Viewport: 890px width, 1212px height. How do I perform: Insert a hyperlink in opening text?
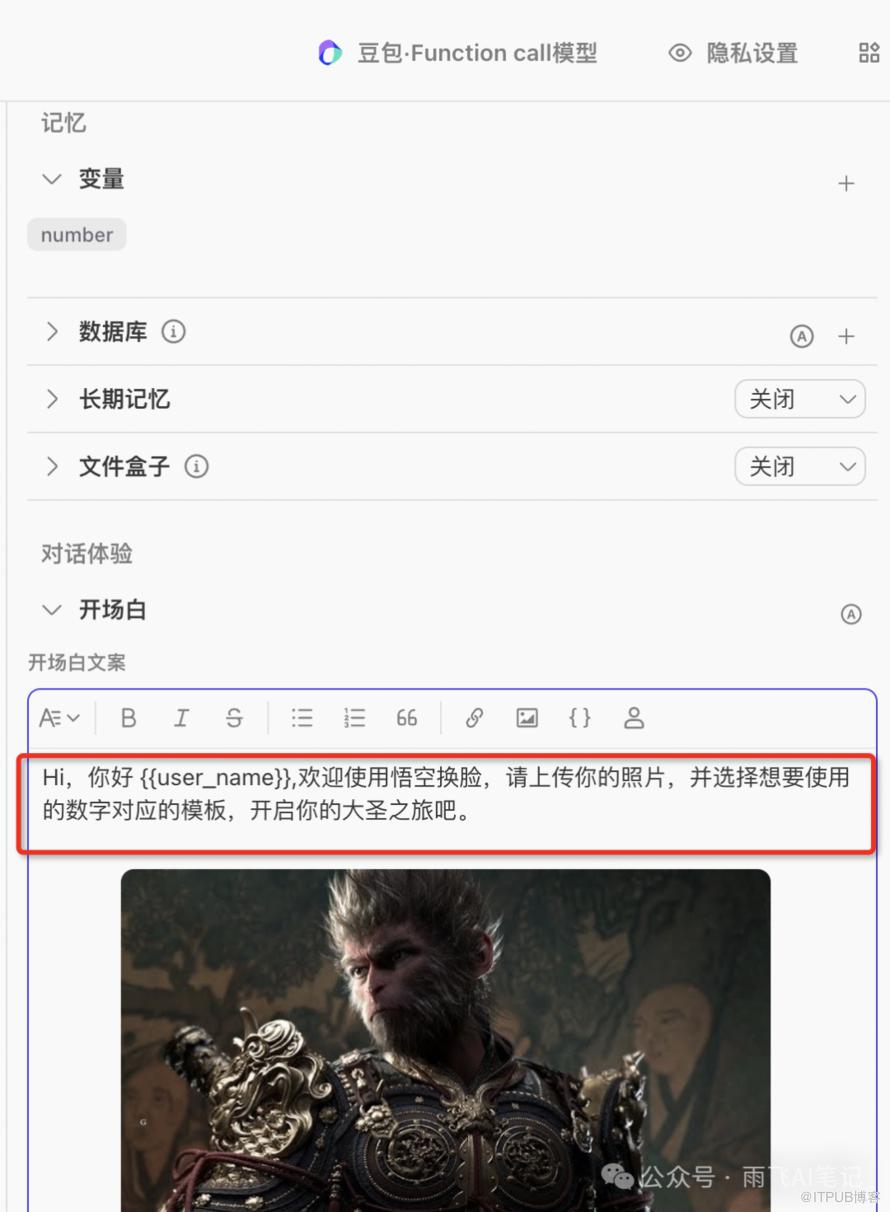pos(474,718)
